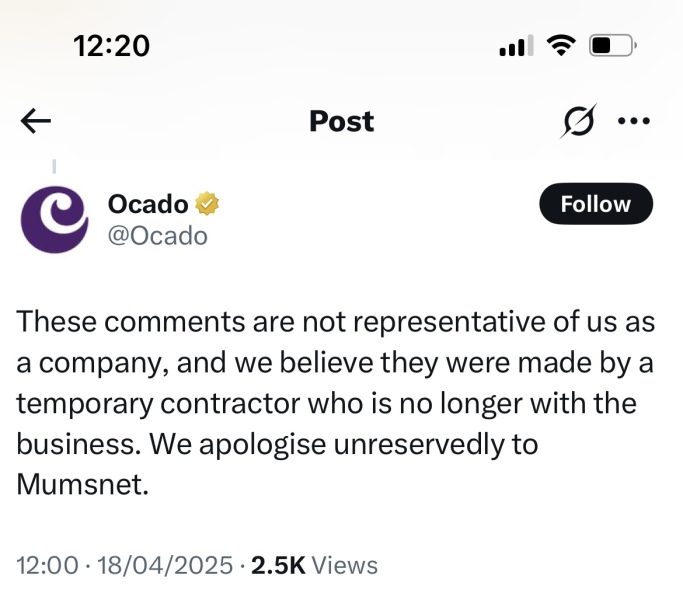Tap the Post header title
The width and height of the screenshot is (683, 600).
tap(341, 122)
